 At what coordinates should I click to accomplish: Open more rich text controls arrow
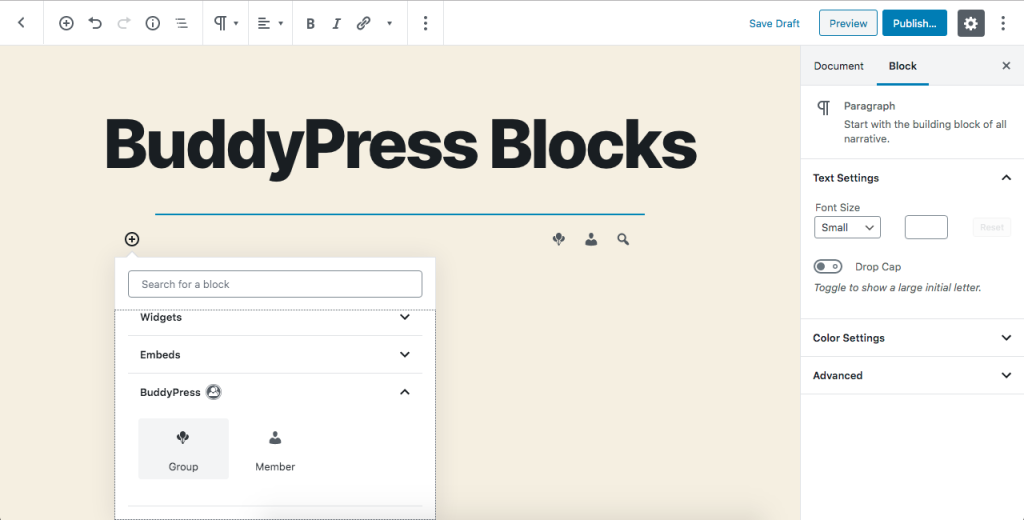tap(389, 24)
